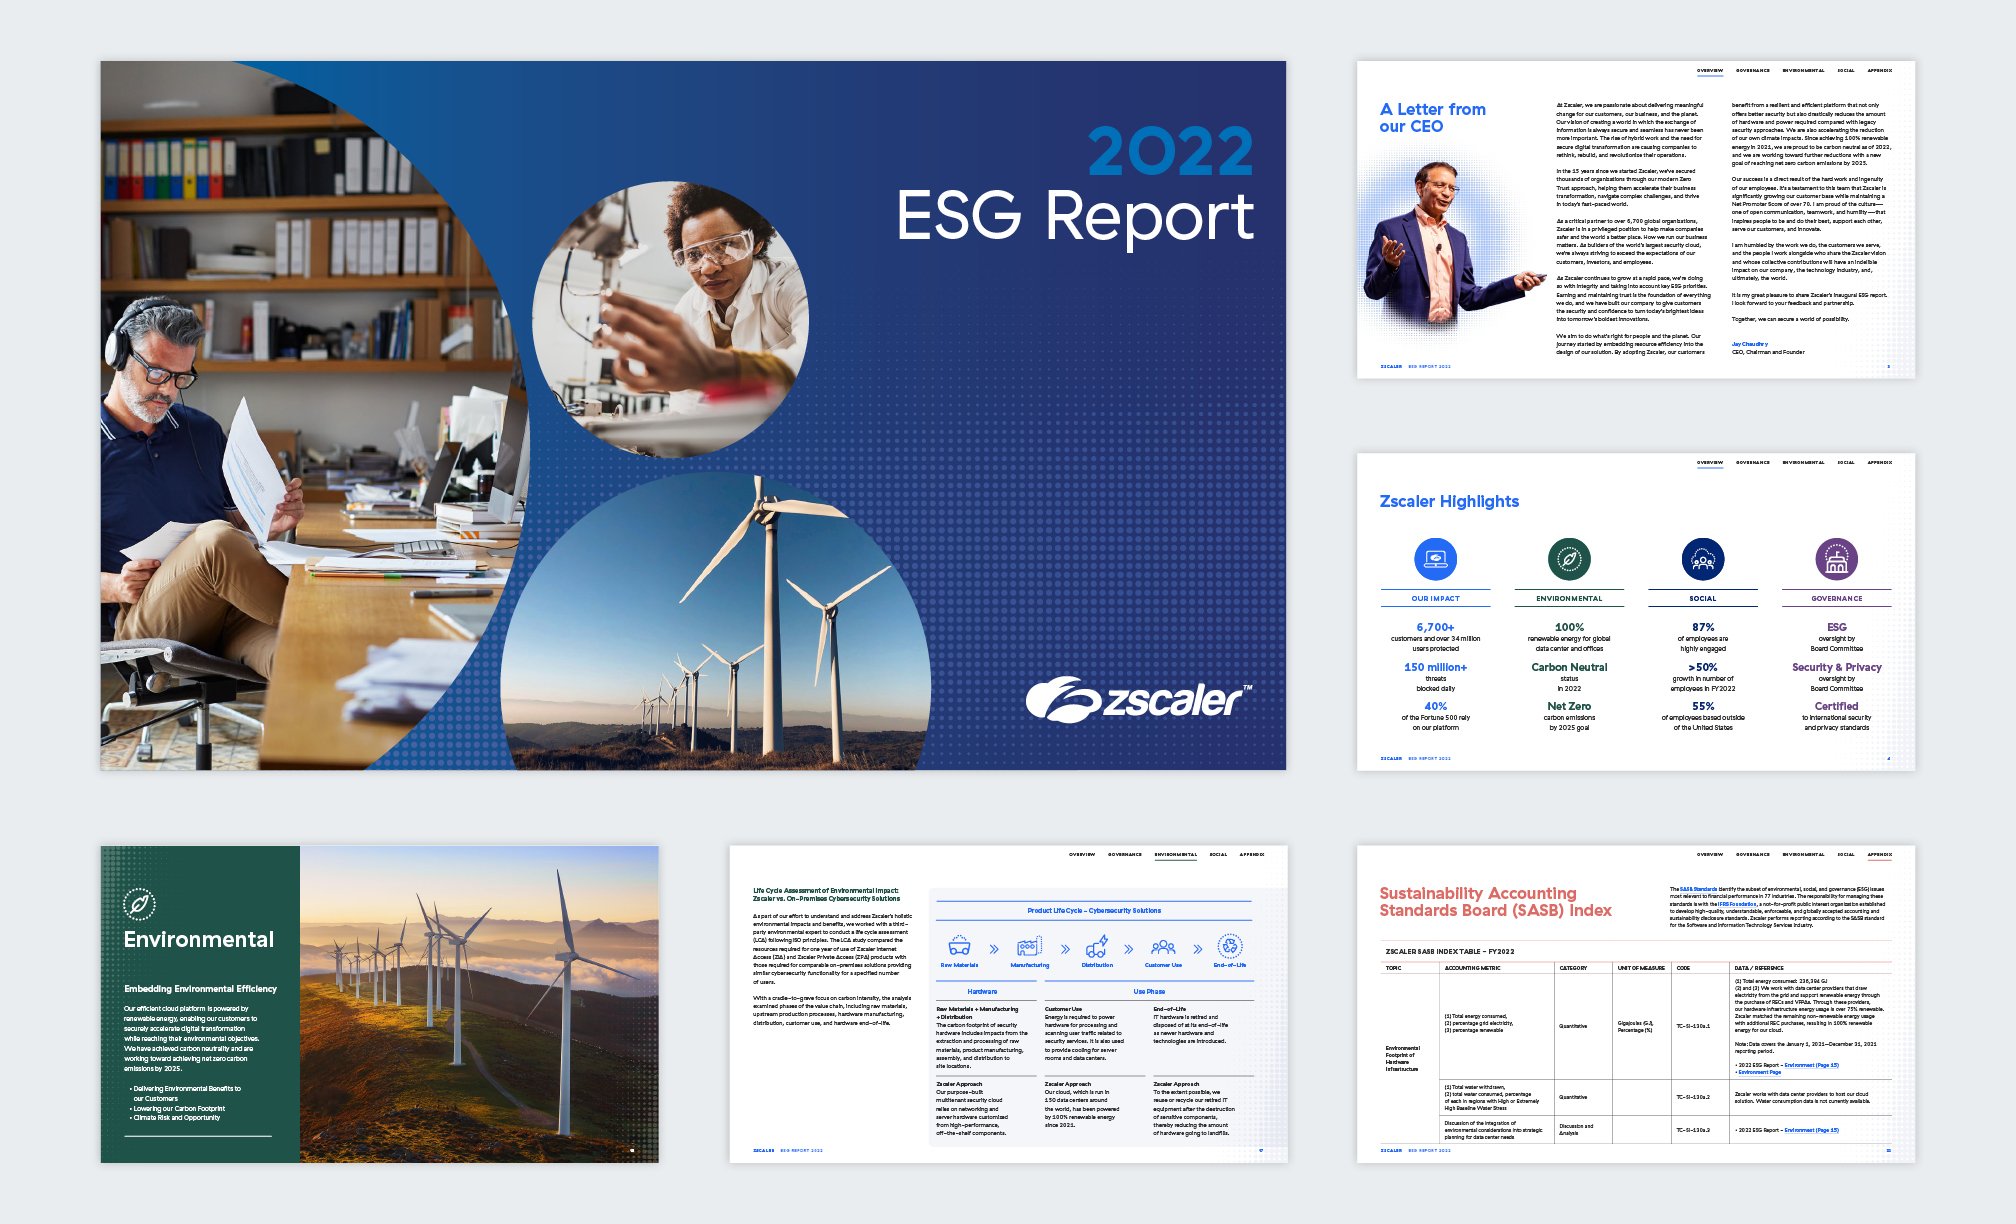Click the Distribution truck icon
The image size is (2016, 1224).
(1097, 946)
